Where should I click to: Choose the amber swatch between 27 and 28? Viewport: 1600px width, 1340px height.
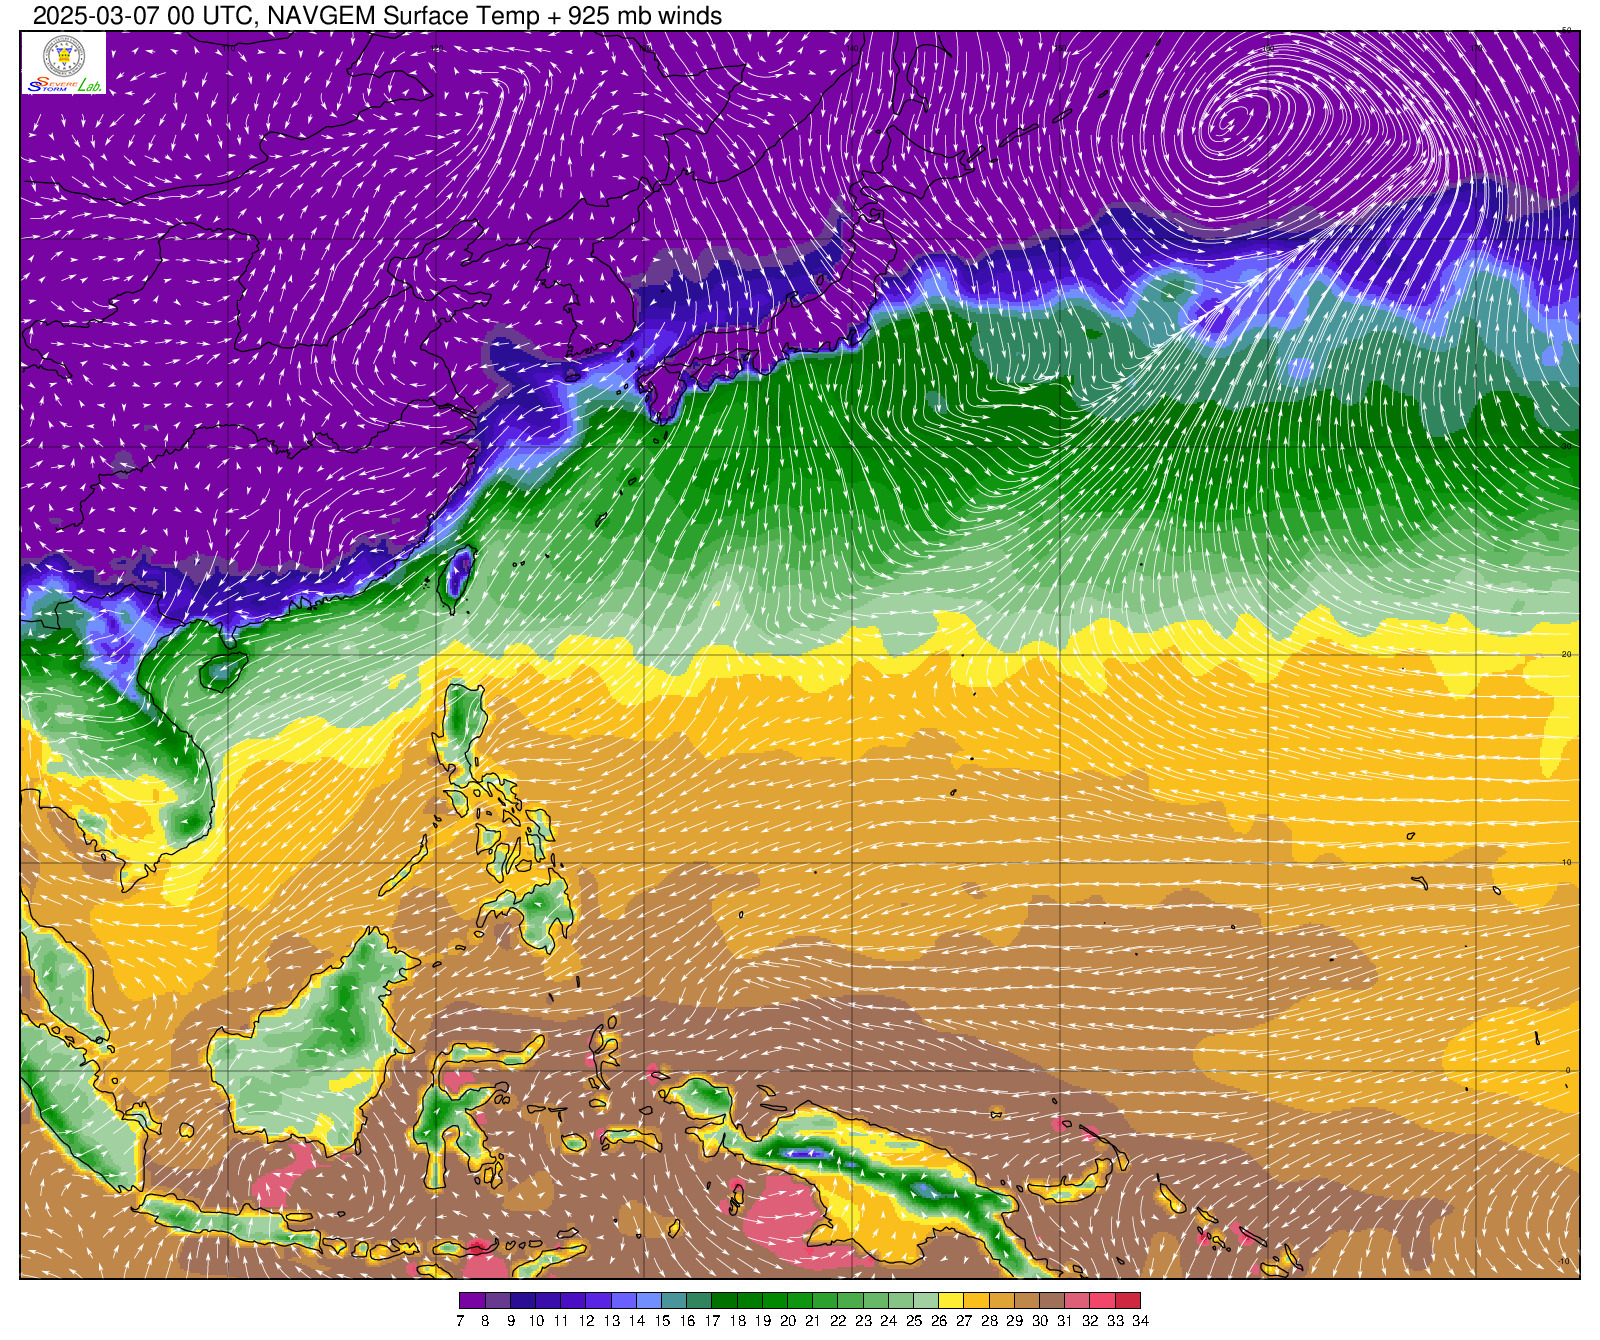pos(976,1301)
